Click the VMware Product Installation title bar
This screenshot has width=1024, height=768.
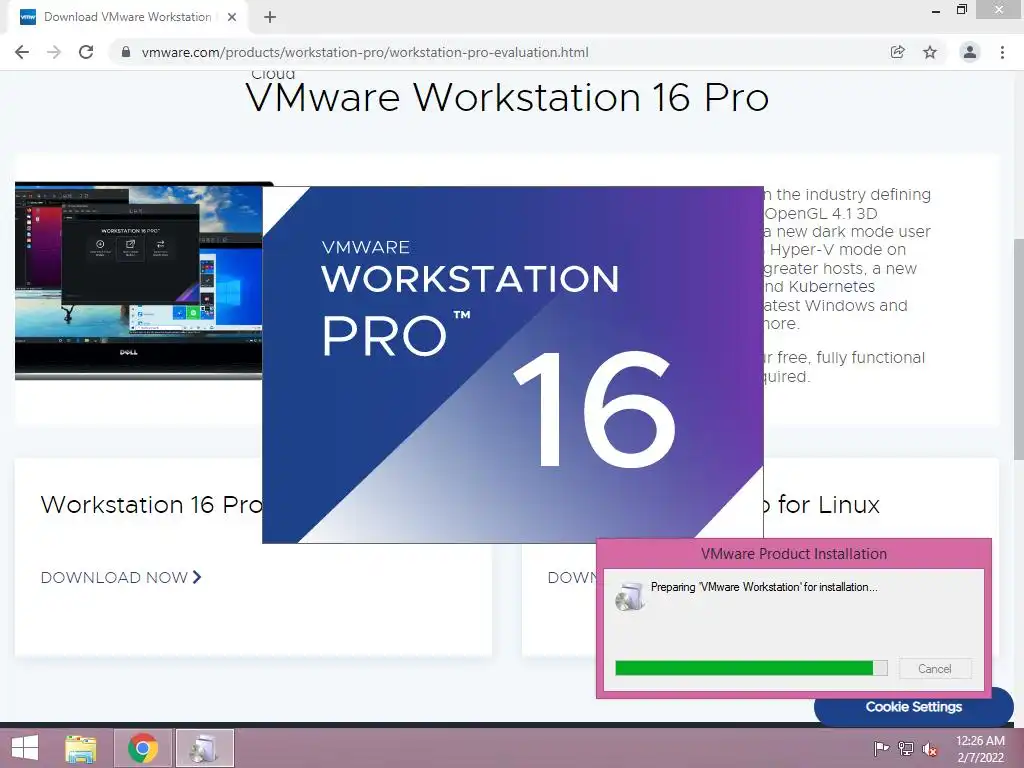pyautogui.click(x=793, y=554)
